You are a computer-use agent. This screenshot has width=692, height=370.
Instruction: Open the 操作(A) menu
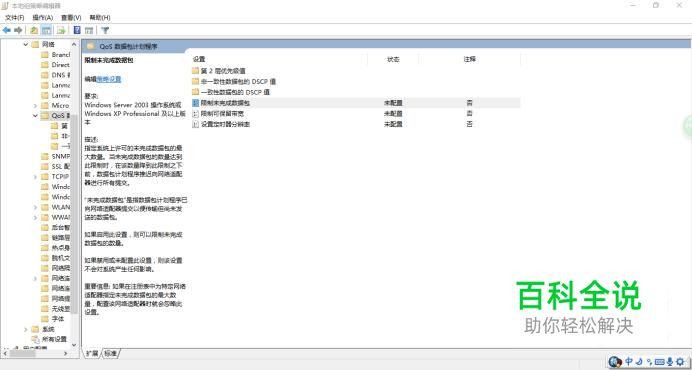pos(42,18)
